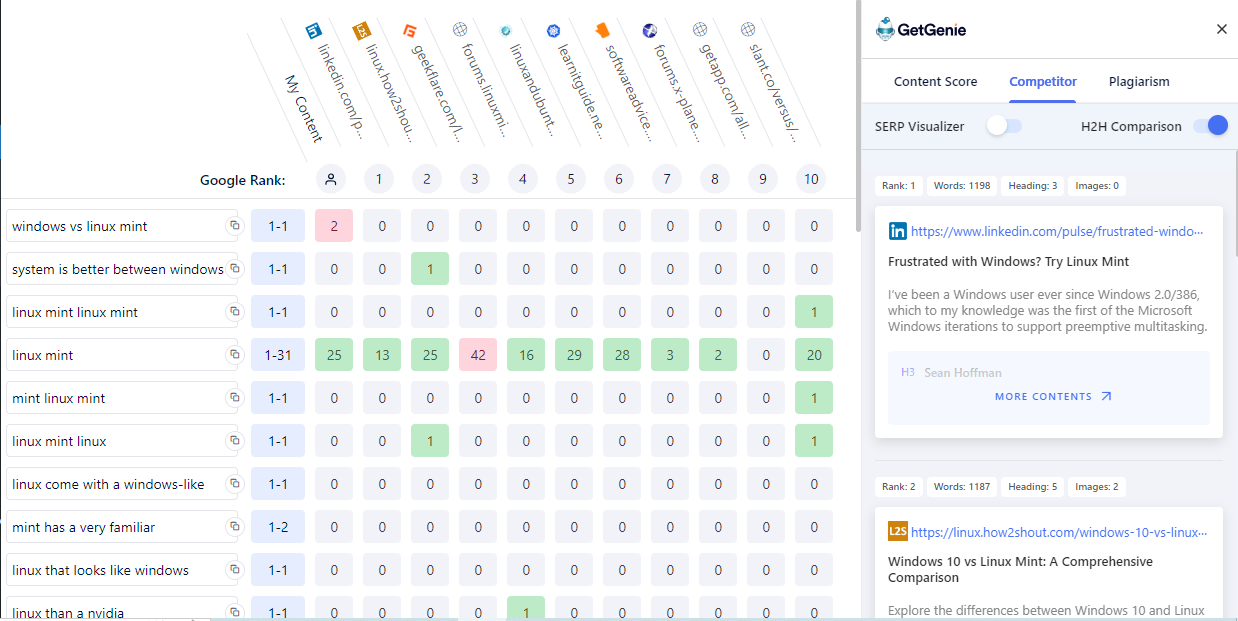Copy 'linux that looks like windows' keyword
The image size is (1238, 621).
234,570
